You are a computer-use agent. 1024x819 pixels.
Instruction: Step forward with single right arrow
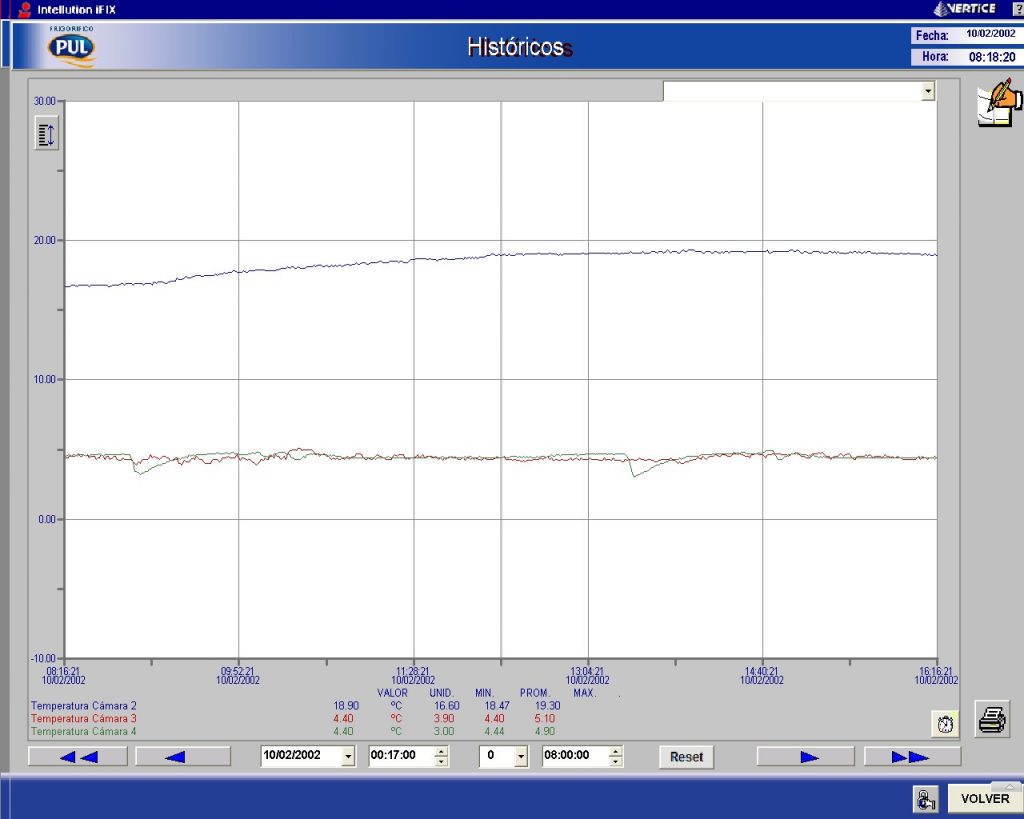click(x=806, y=757)
